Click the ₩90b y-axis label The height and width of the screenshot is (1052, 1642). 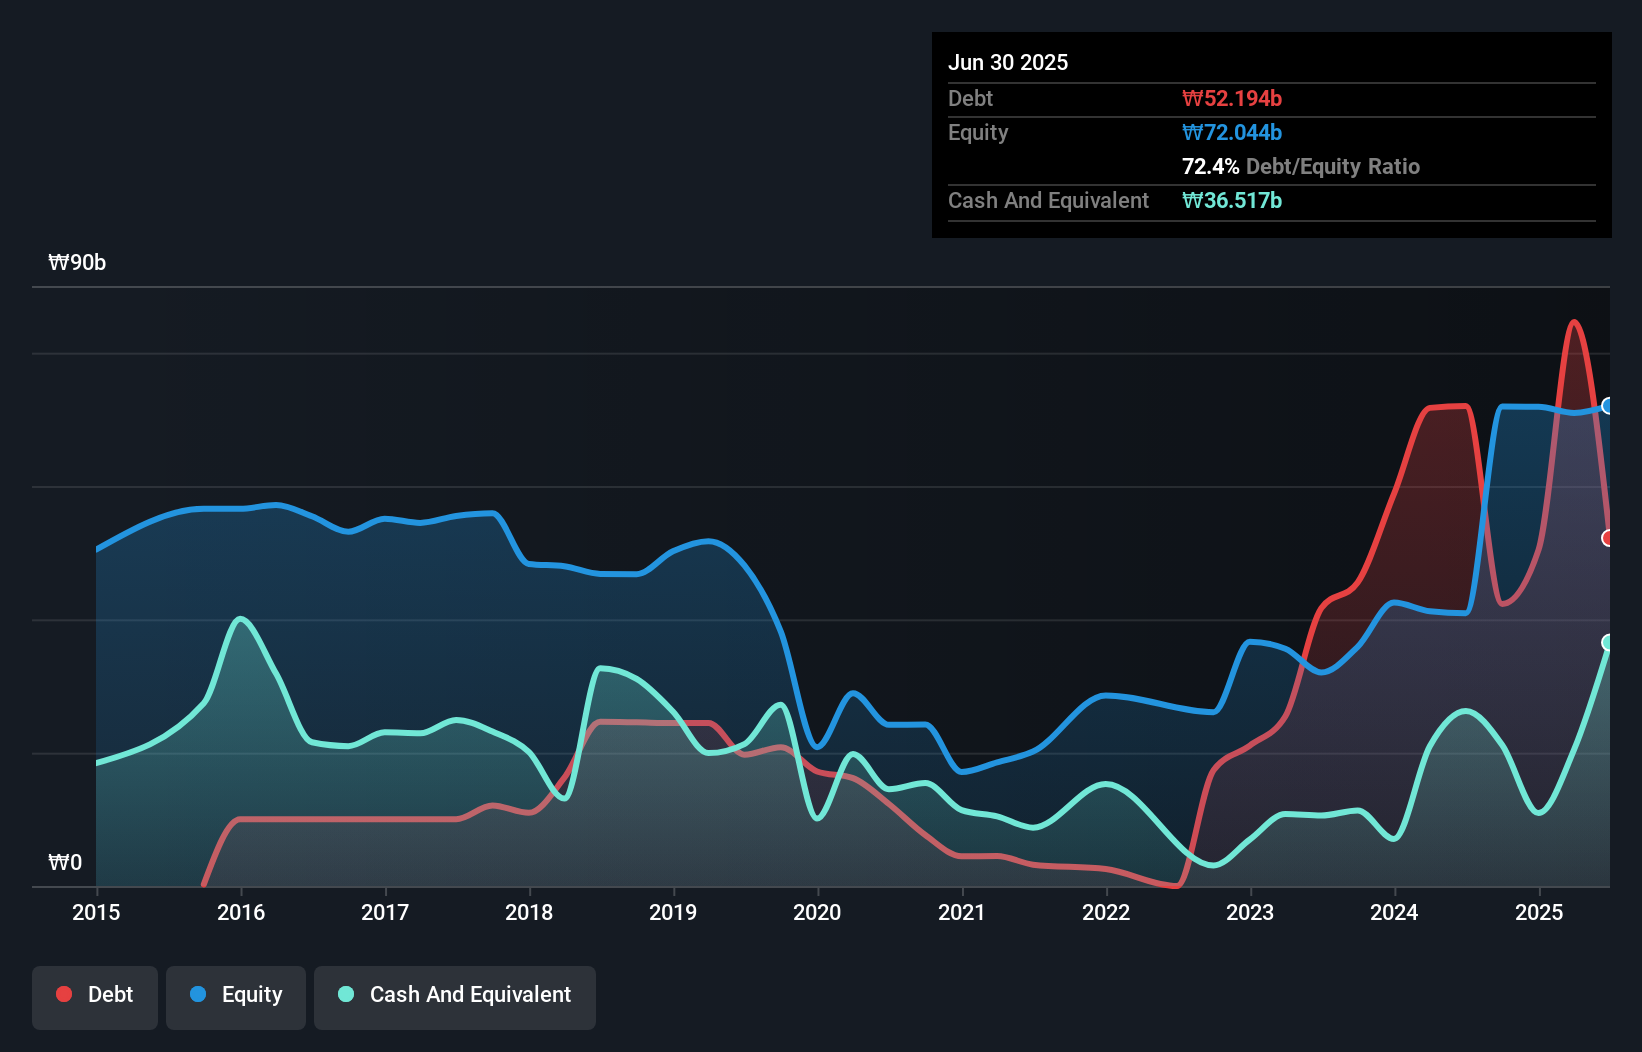(77, 263)
